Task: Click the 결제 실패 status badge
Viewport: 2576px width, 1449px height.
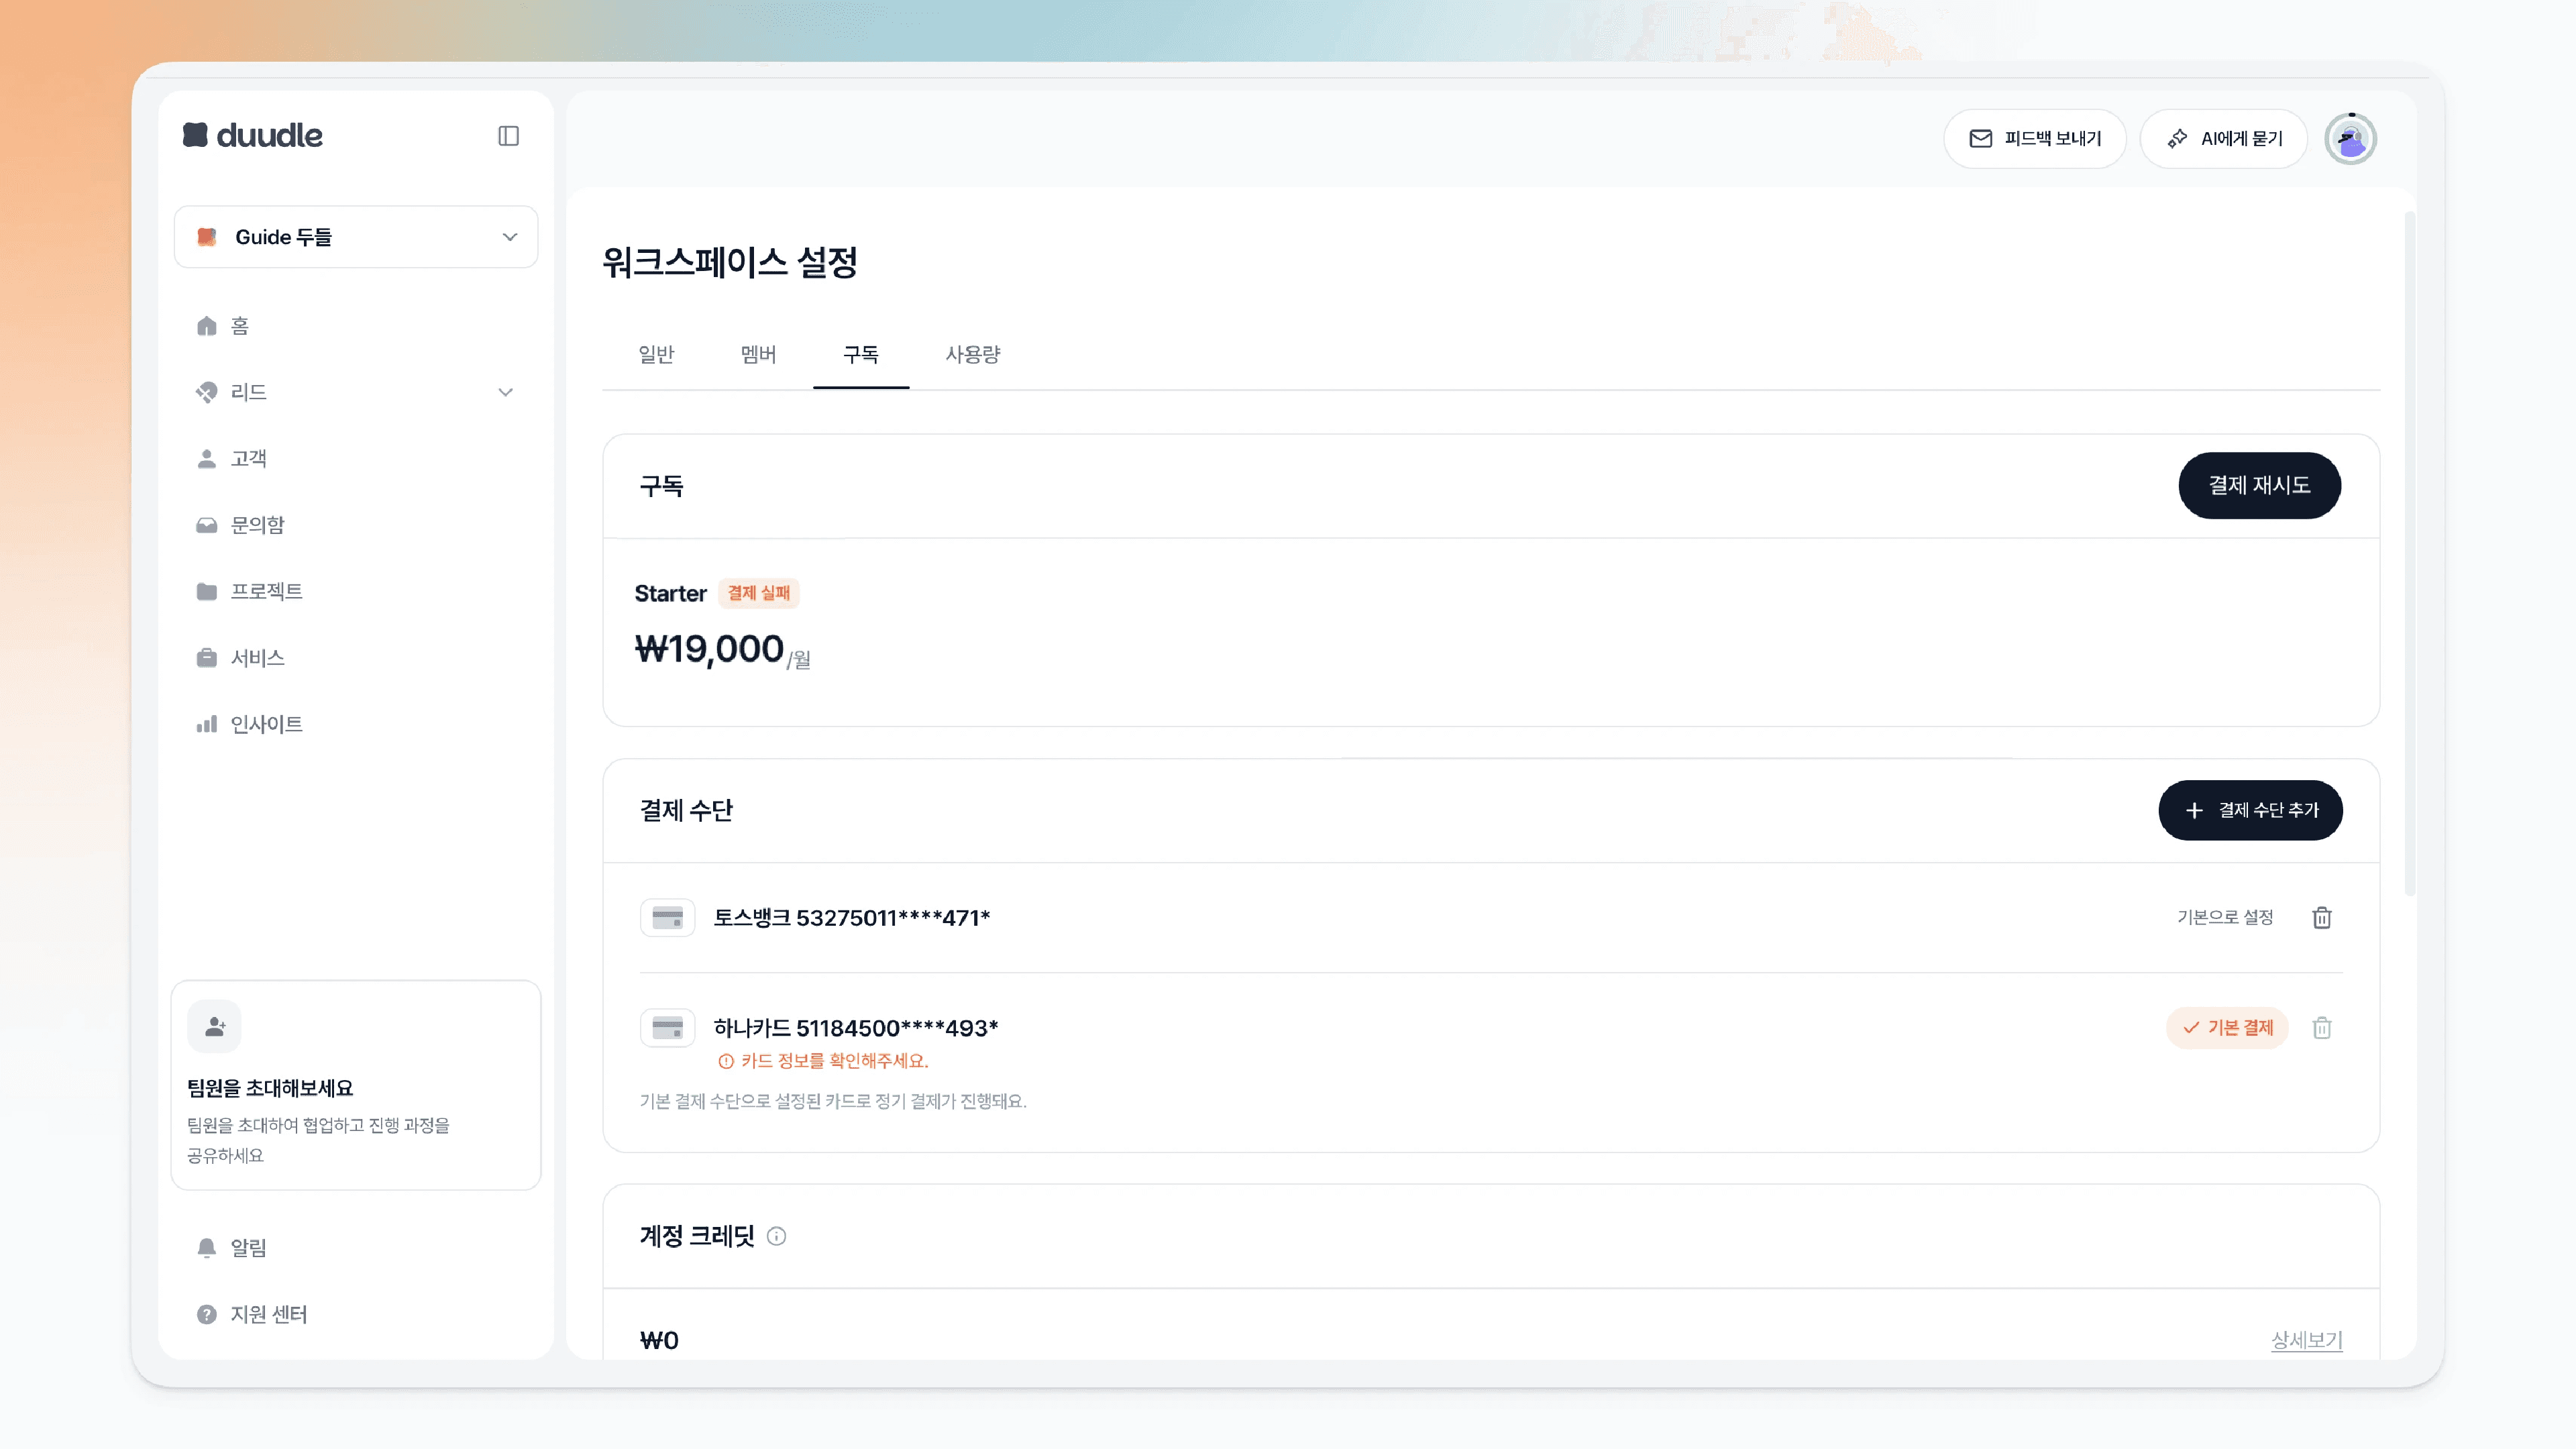Action: (x=759, y=593)
